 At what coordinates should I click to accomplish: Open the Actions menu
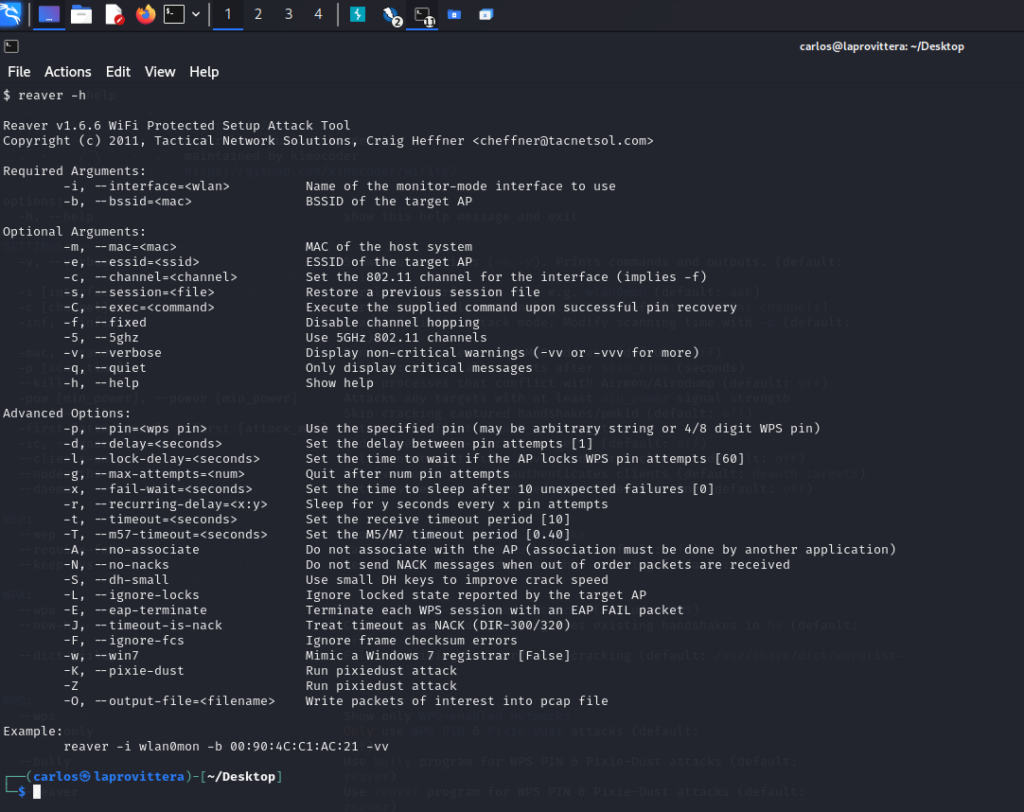[x=68, y=72]
